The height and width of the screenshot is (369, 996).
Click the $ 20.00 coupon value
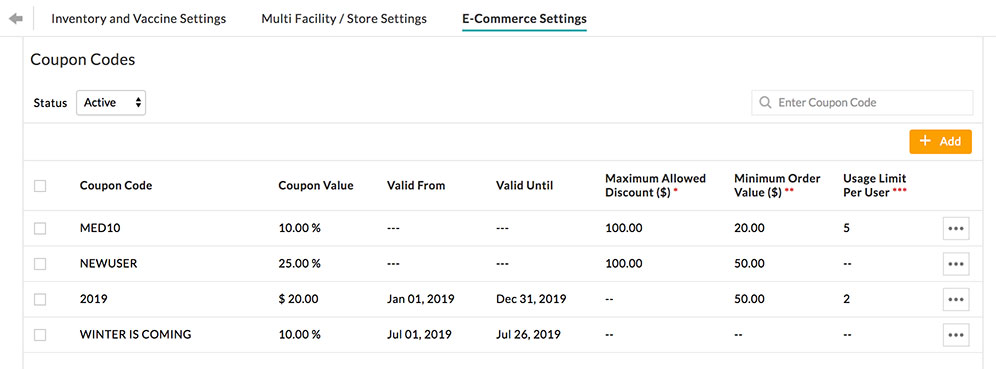(299, 299)
